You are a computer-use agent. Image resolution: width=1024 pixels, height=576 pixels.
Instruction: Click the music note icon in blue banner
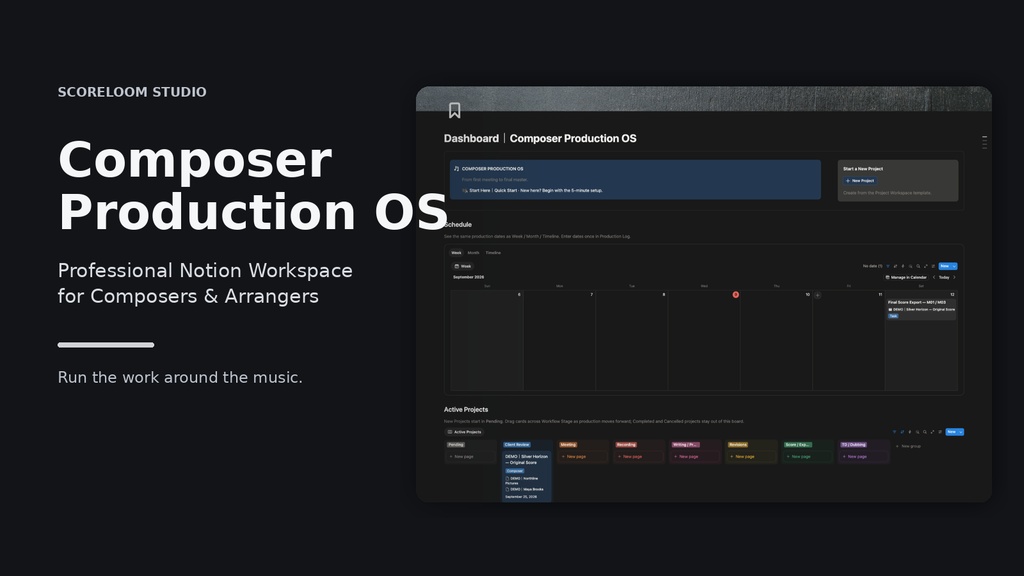click(x=456, y=168)
